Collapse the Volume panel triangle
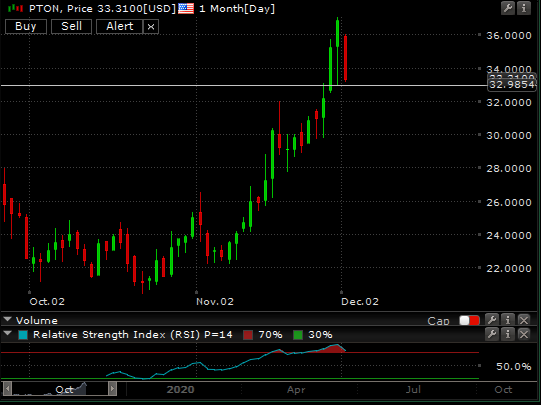 [8, 319]
